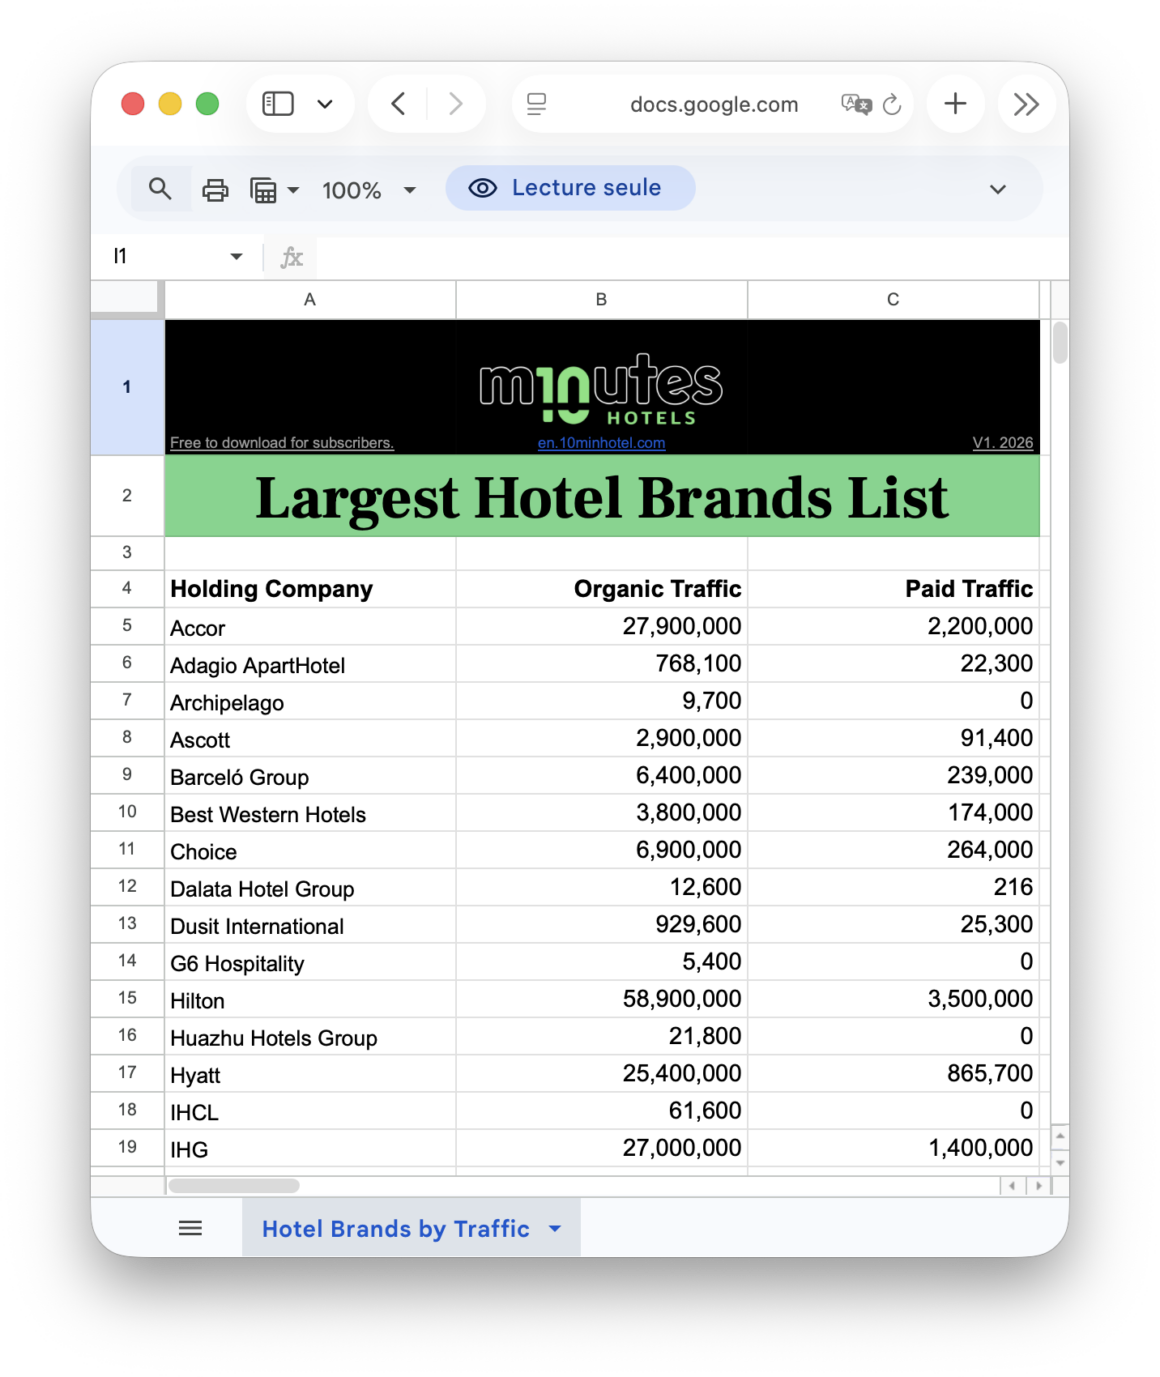Screen dimensions: 1160x1377
Task: Open the name box dropdown arrow
Action: [x=236, y=256]
